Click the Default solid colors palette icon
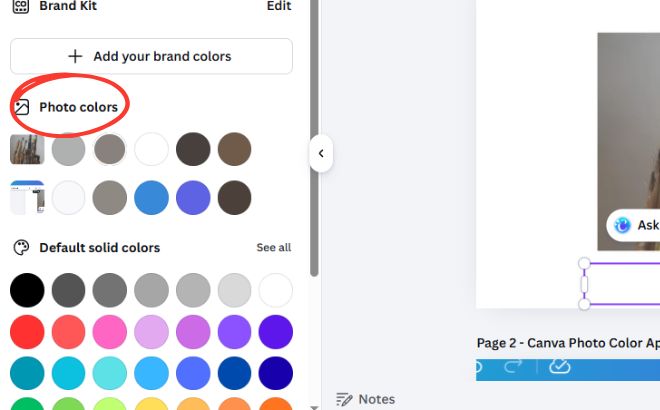Screen dimensions: 660x410 click(21, 248)
